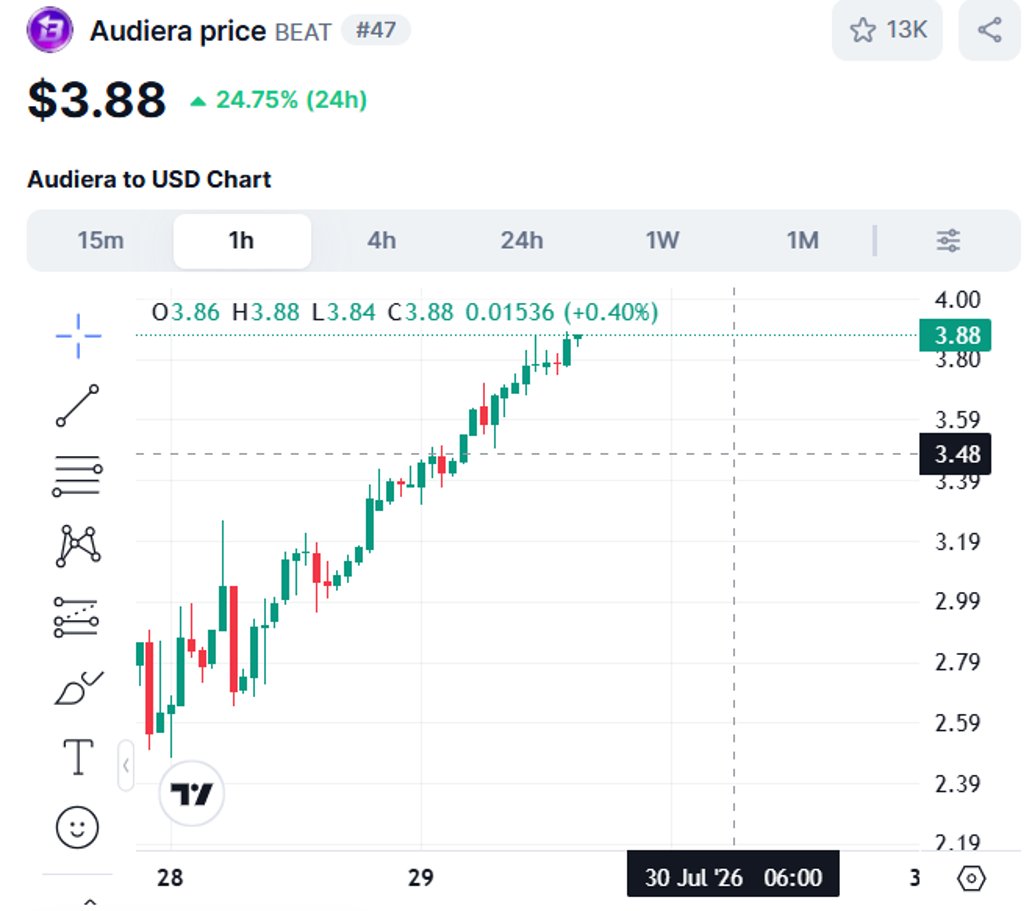The height and width of the screenshot is (911, 1032).
Task: Switch to the 4h interval tab
Action: click(x=382, y=240)
